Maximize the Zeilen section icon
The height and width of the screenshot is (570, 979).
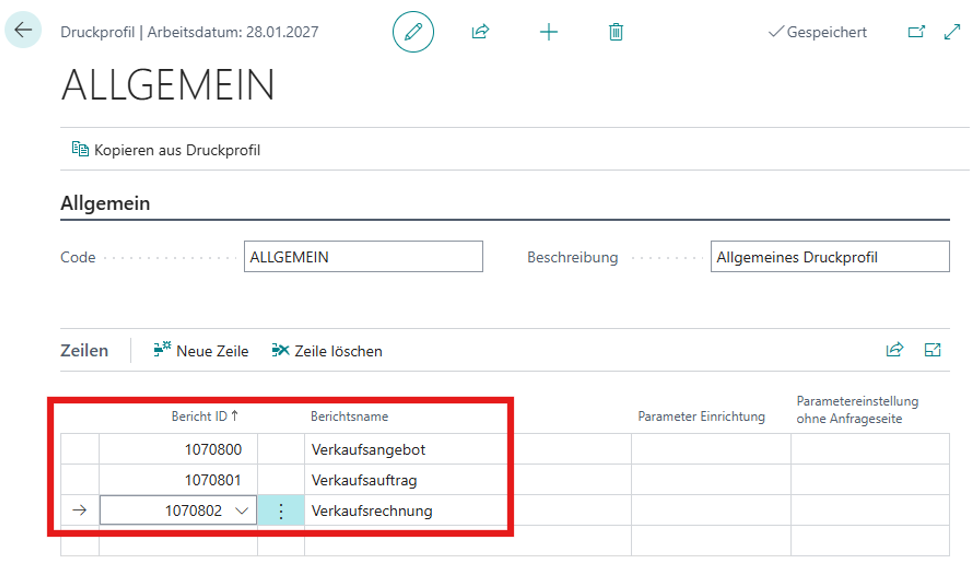[933, 350]
